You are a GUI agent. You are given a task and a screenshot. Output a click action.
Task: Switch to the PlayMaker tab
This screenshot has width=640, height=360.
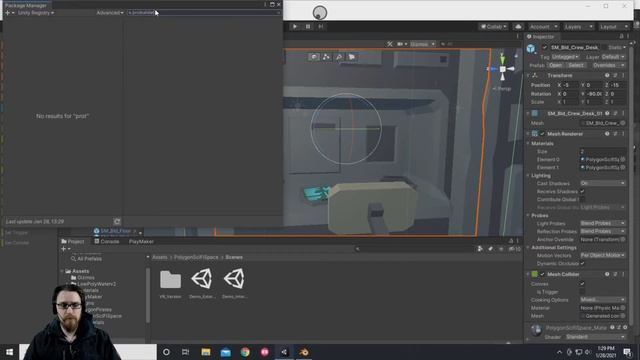pyautogui.click(x=141, y=242)
